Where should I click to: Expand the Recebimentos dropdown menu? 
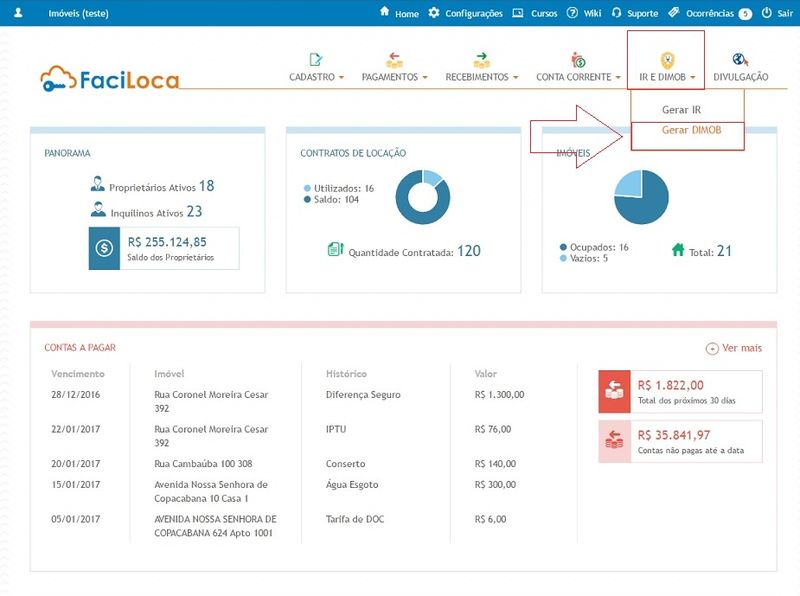coord(482,76)
